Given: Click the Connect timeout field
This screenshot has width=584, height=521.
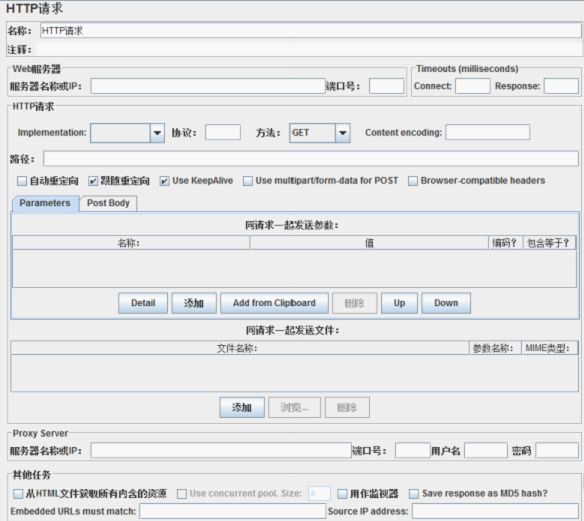Looking at the screenshot, I should (x=473, y=86).
